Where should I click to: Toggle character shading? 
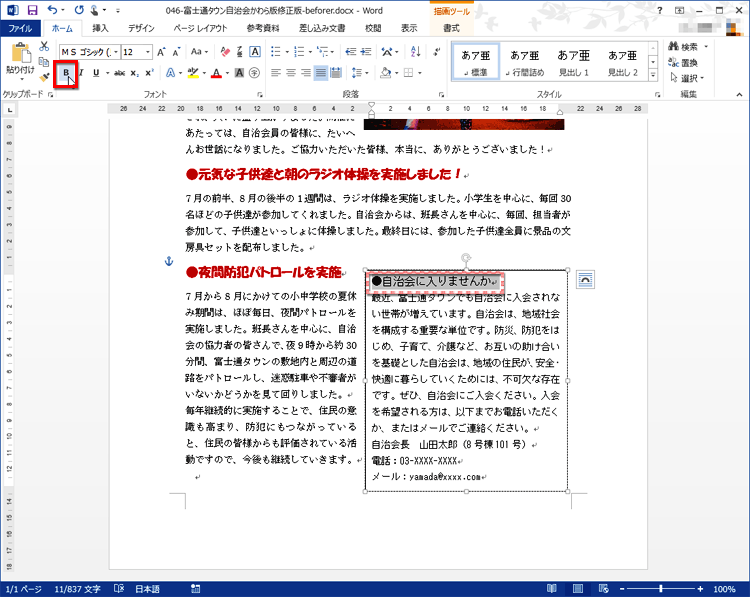pos(239,73)
